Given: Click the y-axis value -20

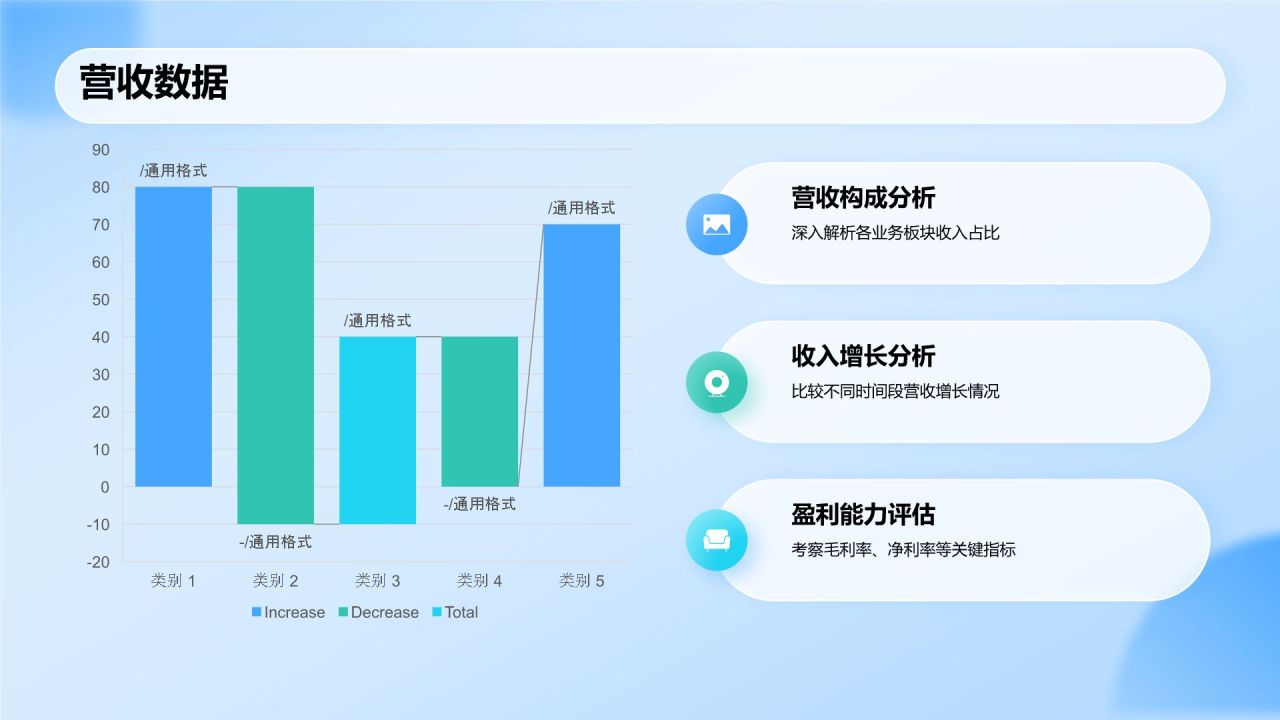Looking at the screenshot, I should (x=98, y=562).
